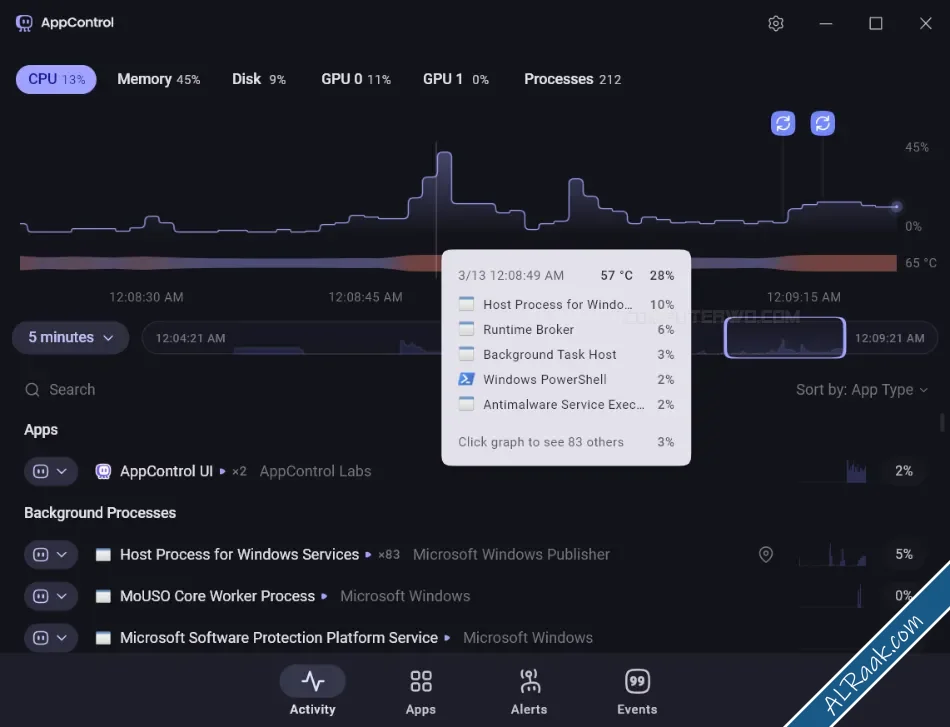The width and height of the screenshot is (950, 727).
Task: Show the Processes 212 tab
Action: pyautogui.click(x=573, y=79)
